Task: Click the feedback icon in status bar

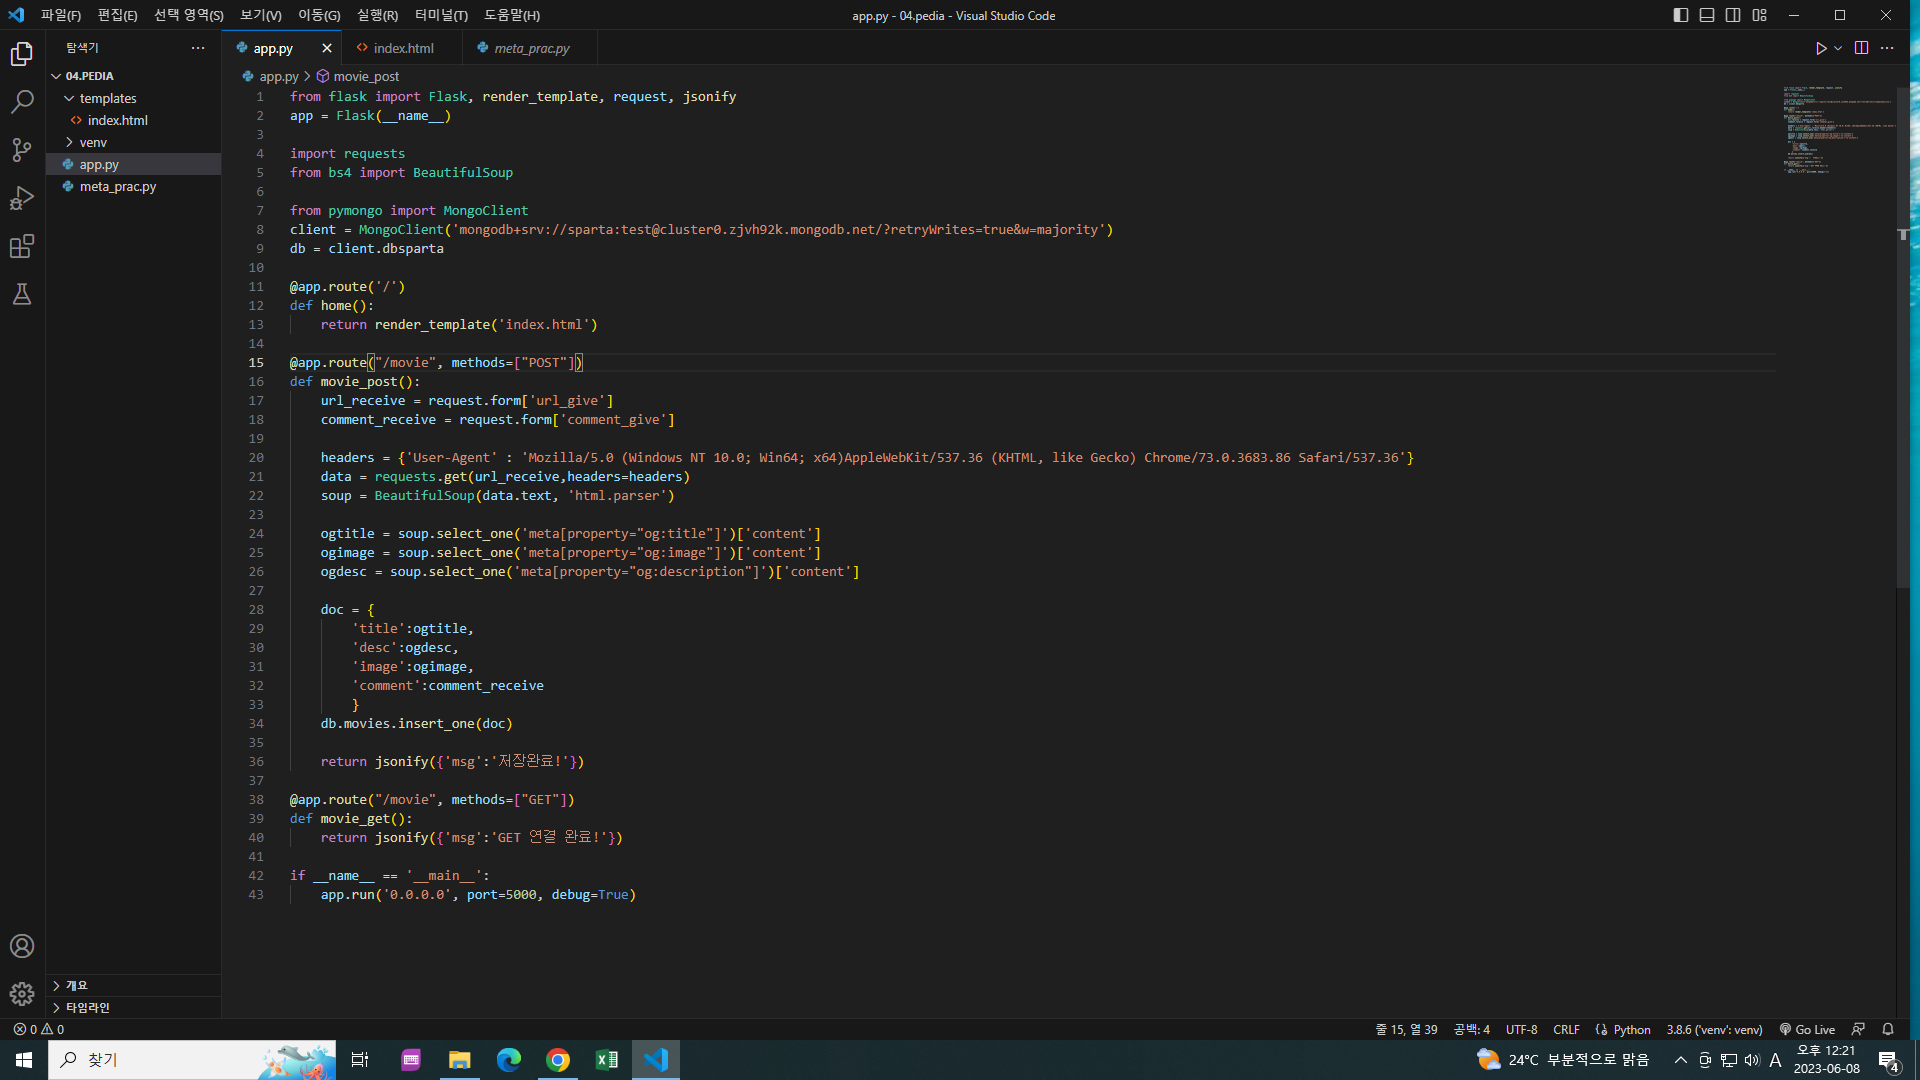Action: pos(1858,1029)
